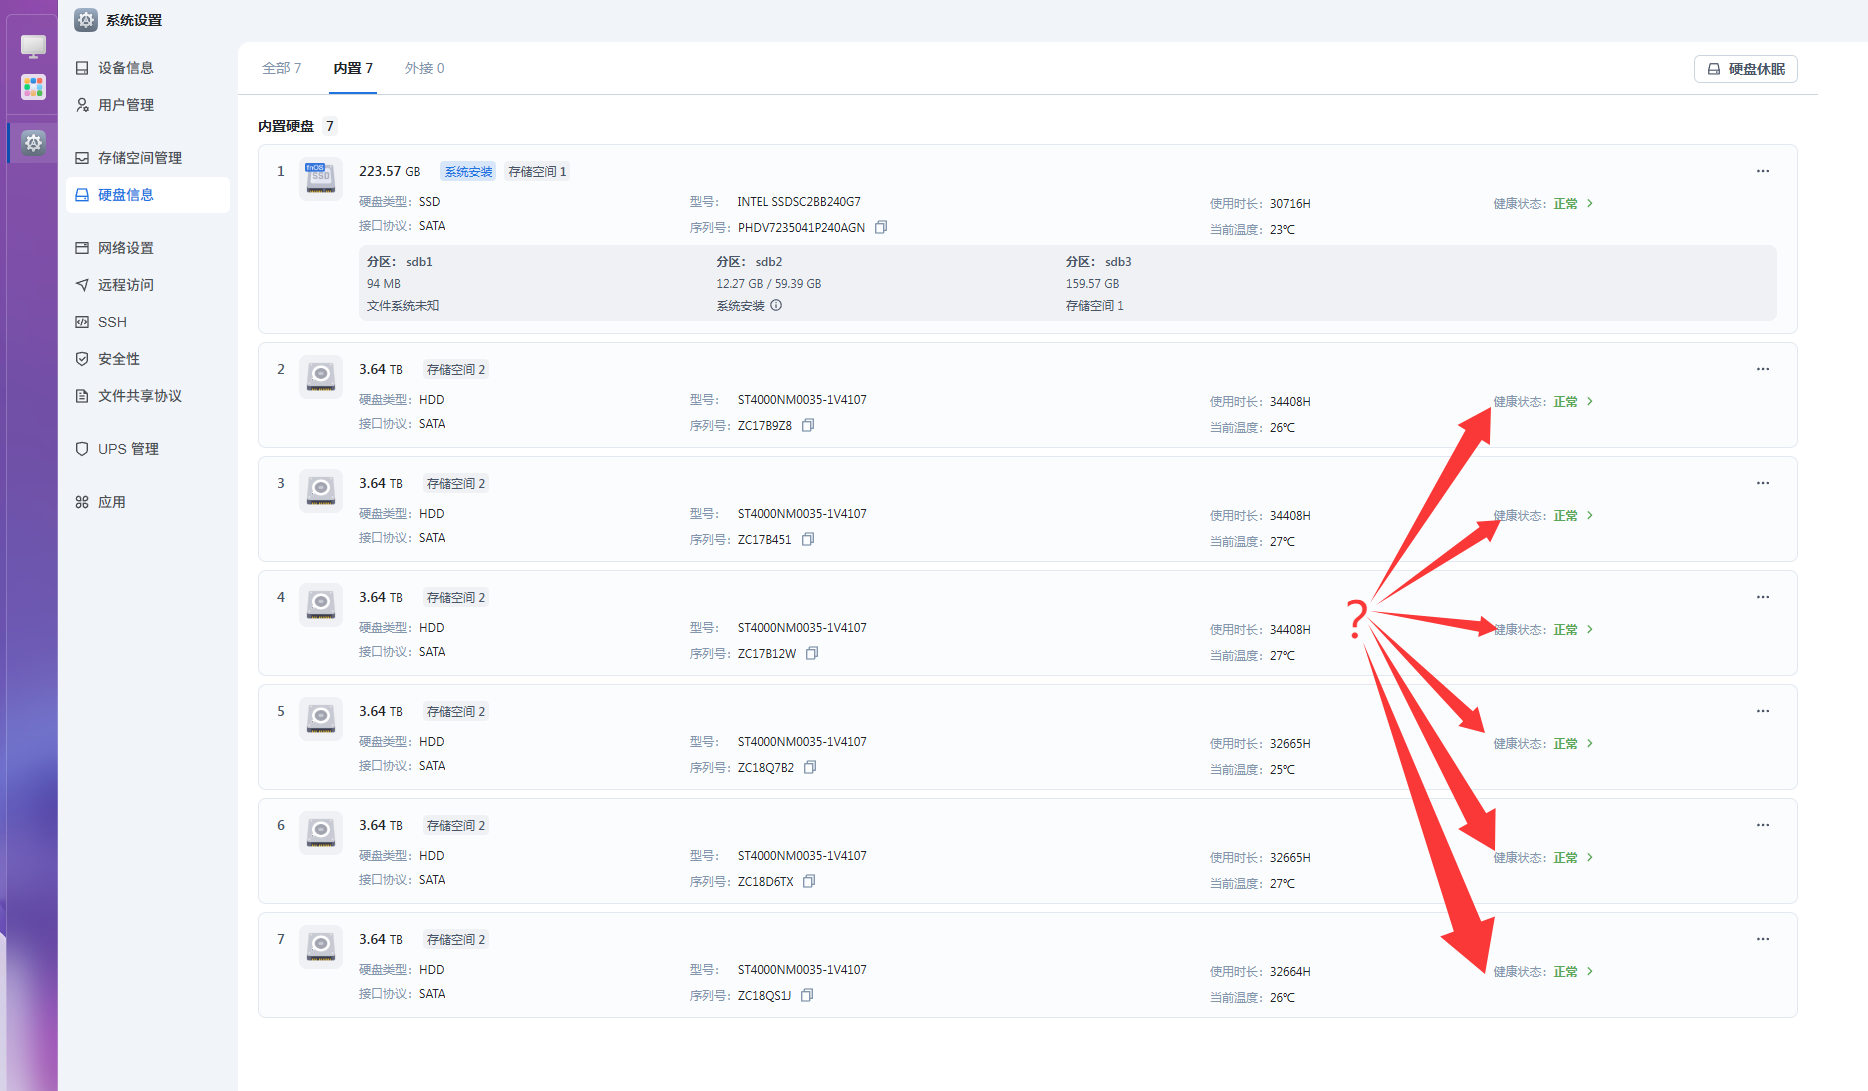Viewport: 1868px width, 1091px height.
Task: Copy serial number ZC17B451
Action: 808,539
